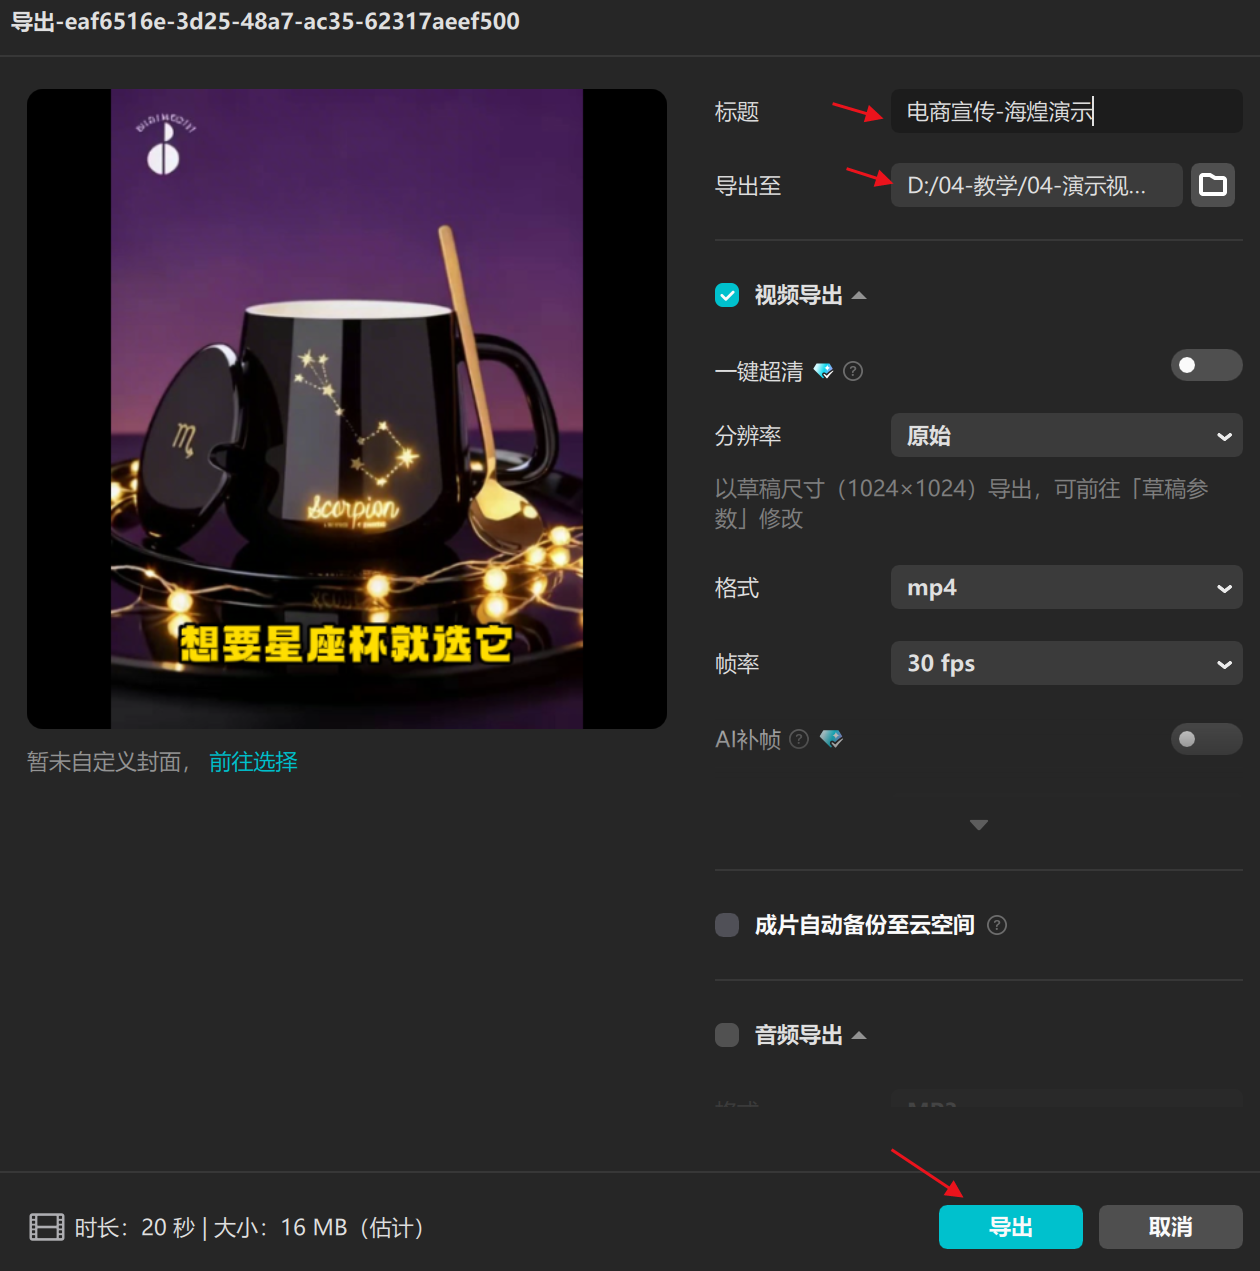The height and width of the screenshot is (1271, 1260).
Task: Check the 音频导出 checkbox
Action: coord(727,1035)
